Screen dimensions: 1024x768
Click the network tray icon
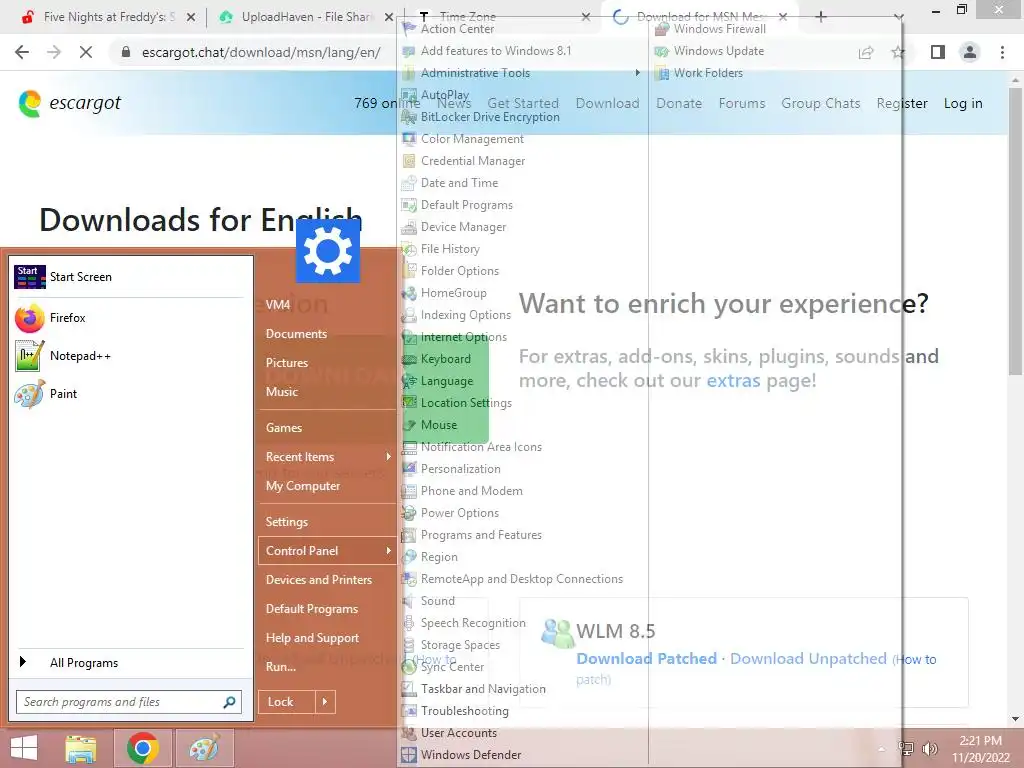pos(906,749)
